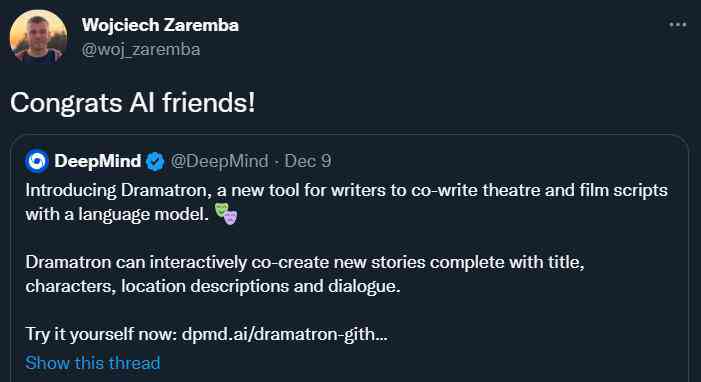Open the @woj_zaremba handle
Screen dimensions: 701x382
tap(141, 50)
